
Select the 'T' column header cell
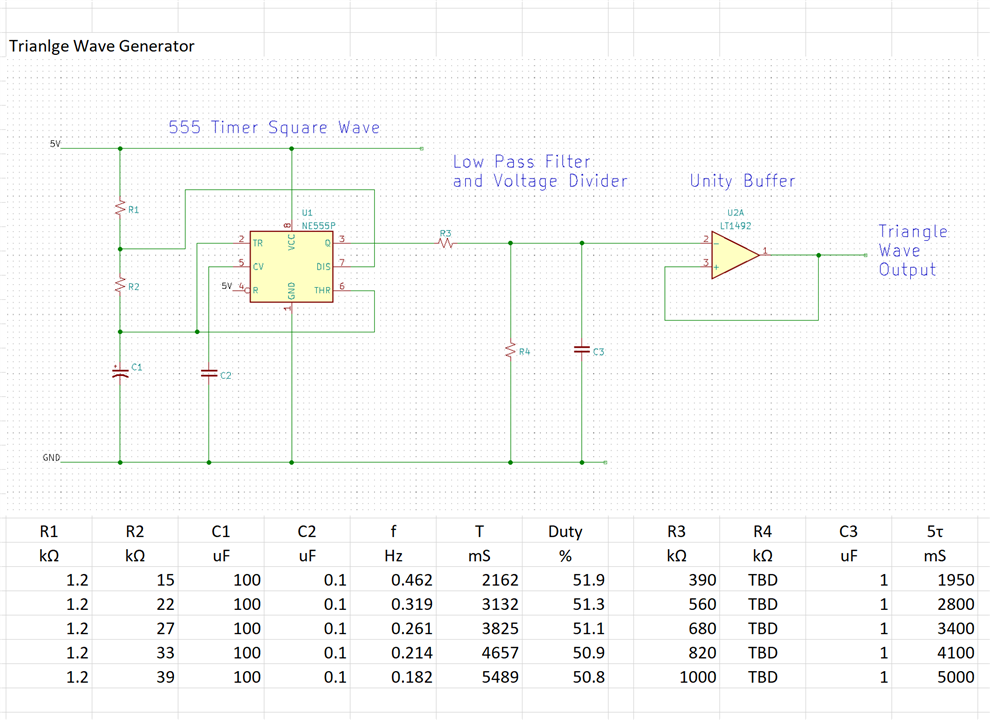click(x=479, y=531)
